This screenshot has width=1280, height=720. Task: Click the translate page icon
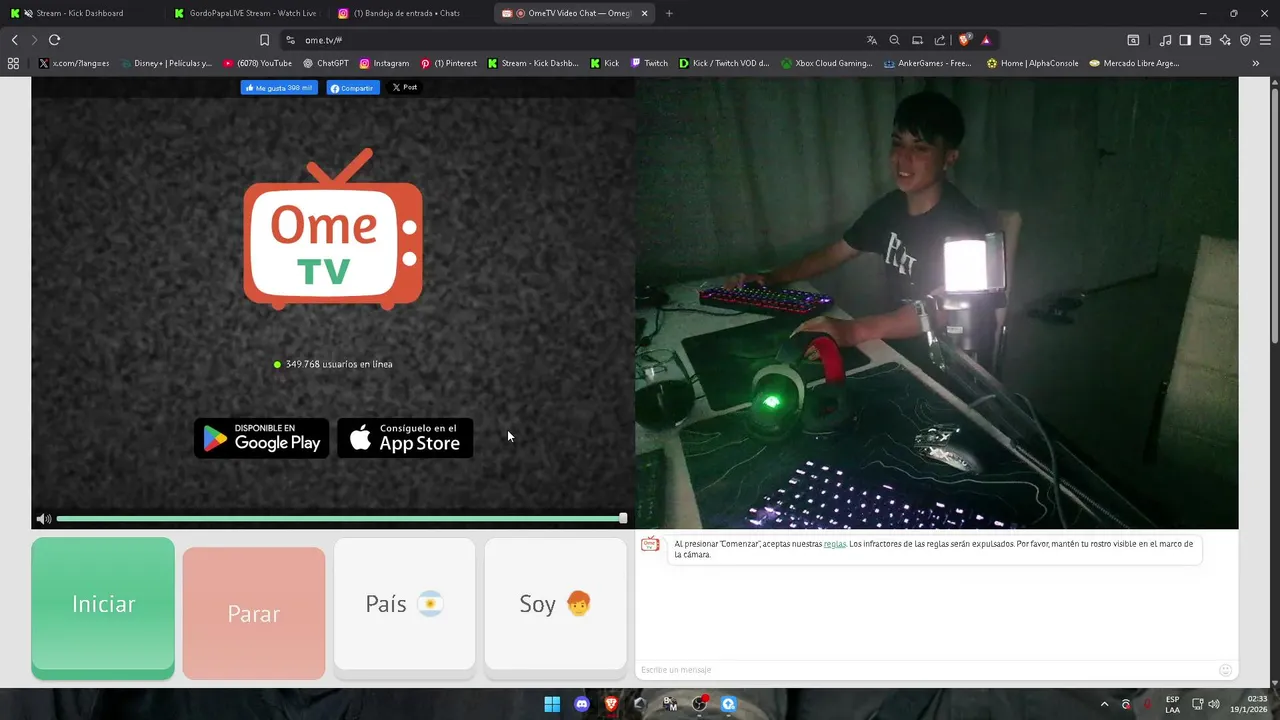pyautogui.click(x=872, y=40)
